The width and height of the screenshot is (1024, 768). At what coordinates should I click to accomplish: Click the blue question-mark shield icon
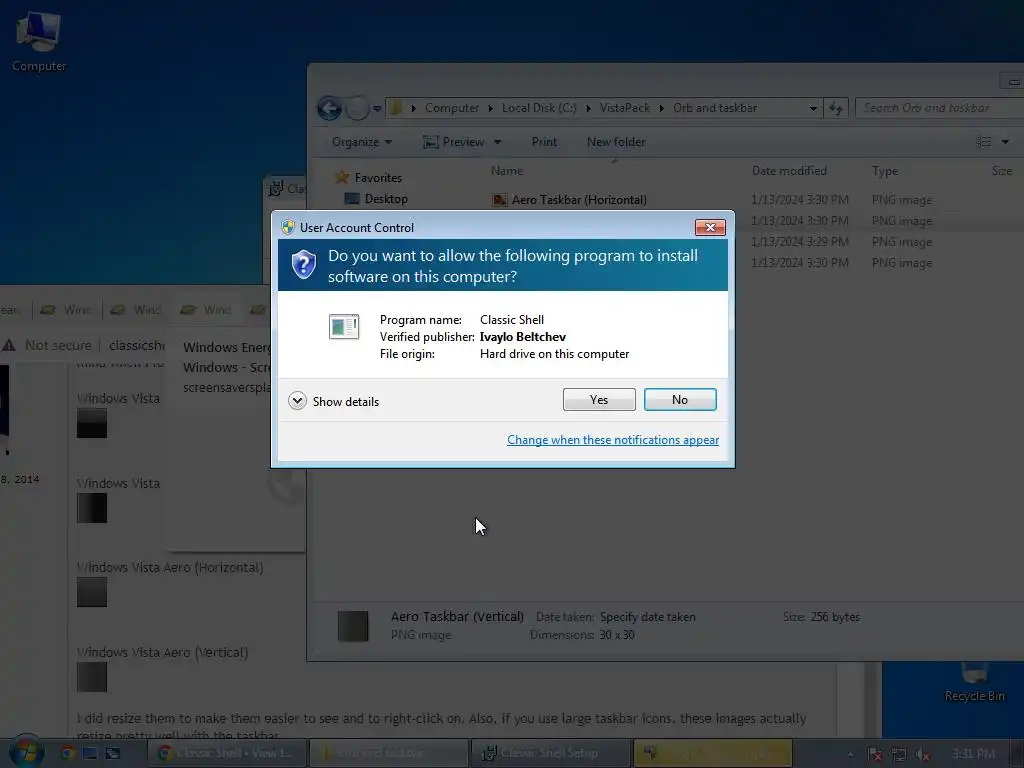(304, 265)
